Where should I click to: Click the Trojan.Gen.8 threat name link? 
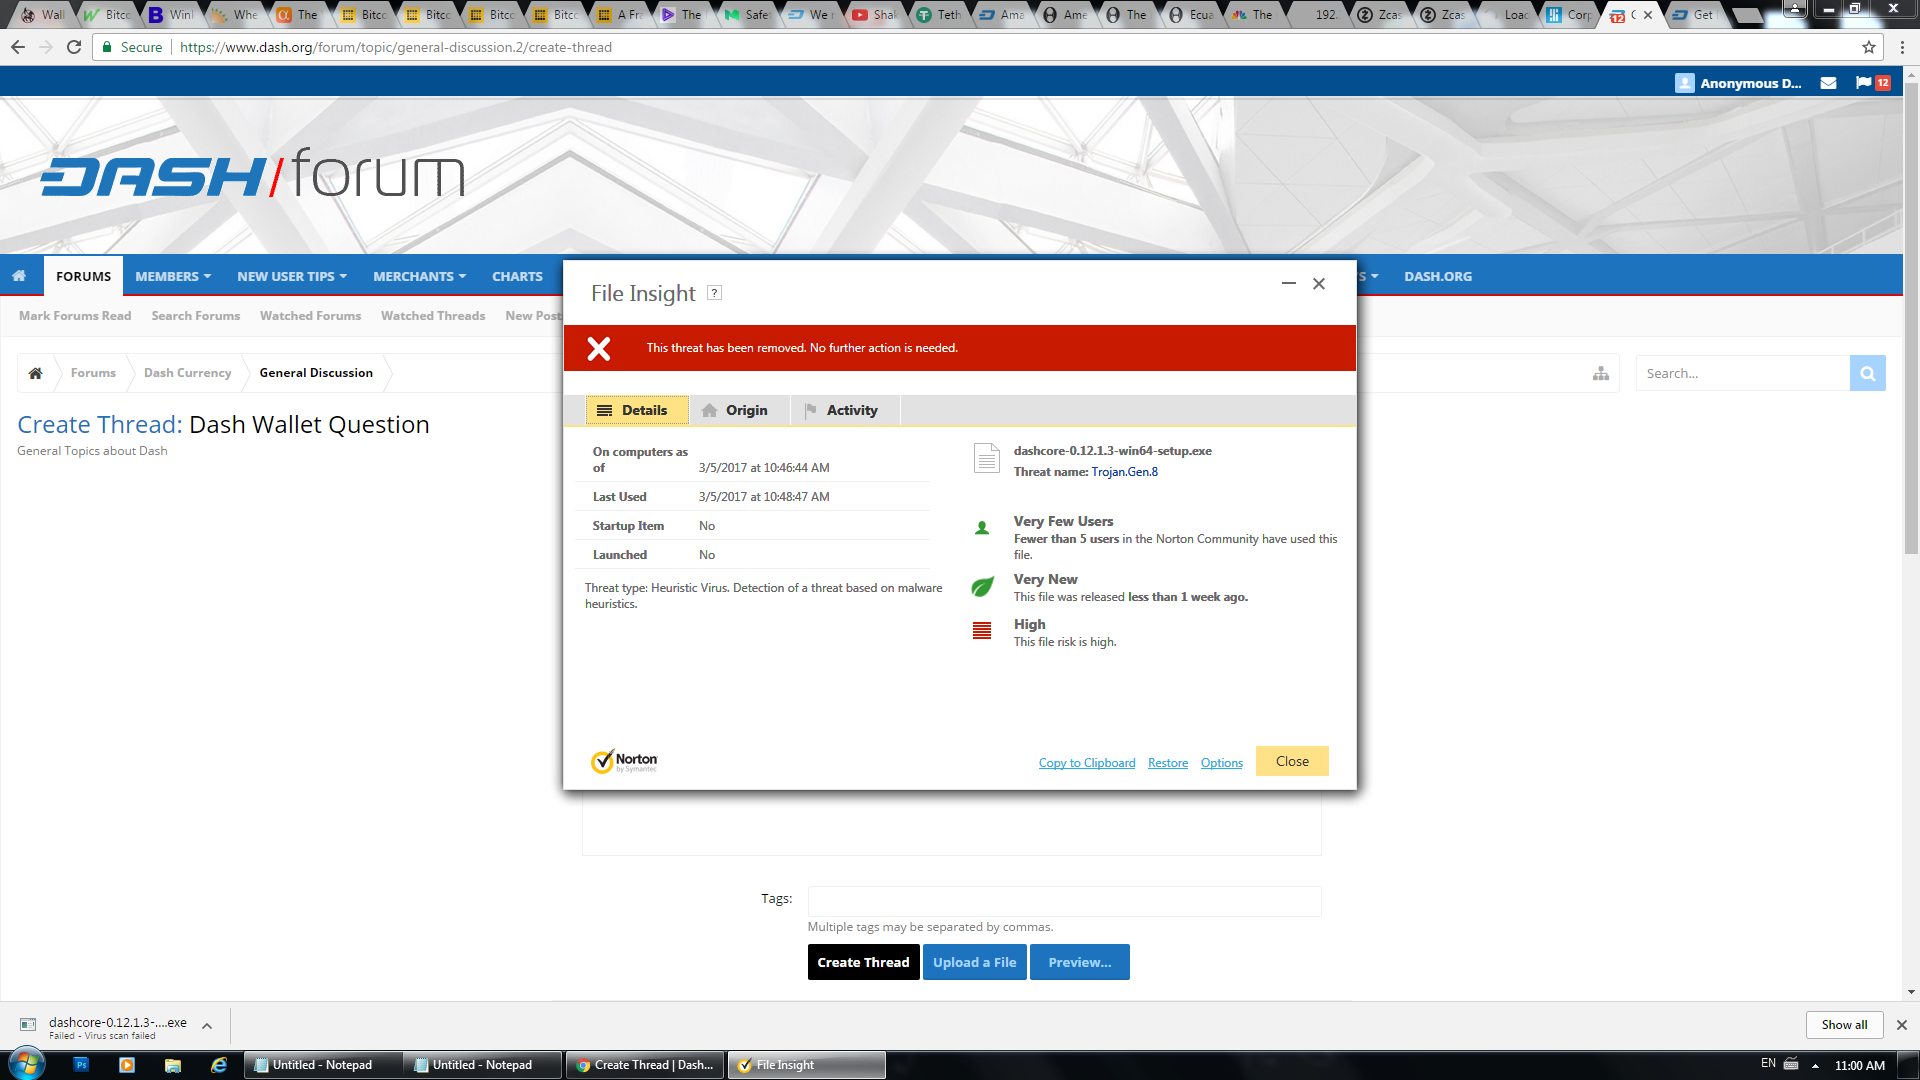(1125, 472)
